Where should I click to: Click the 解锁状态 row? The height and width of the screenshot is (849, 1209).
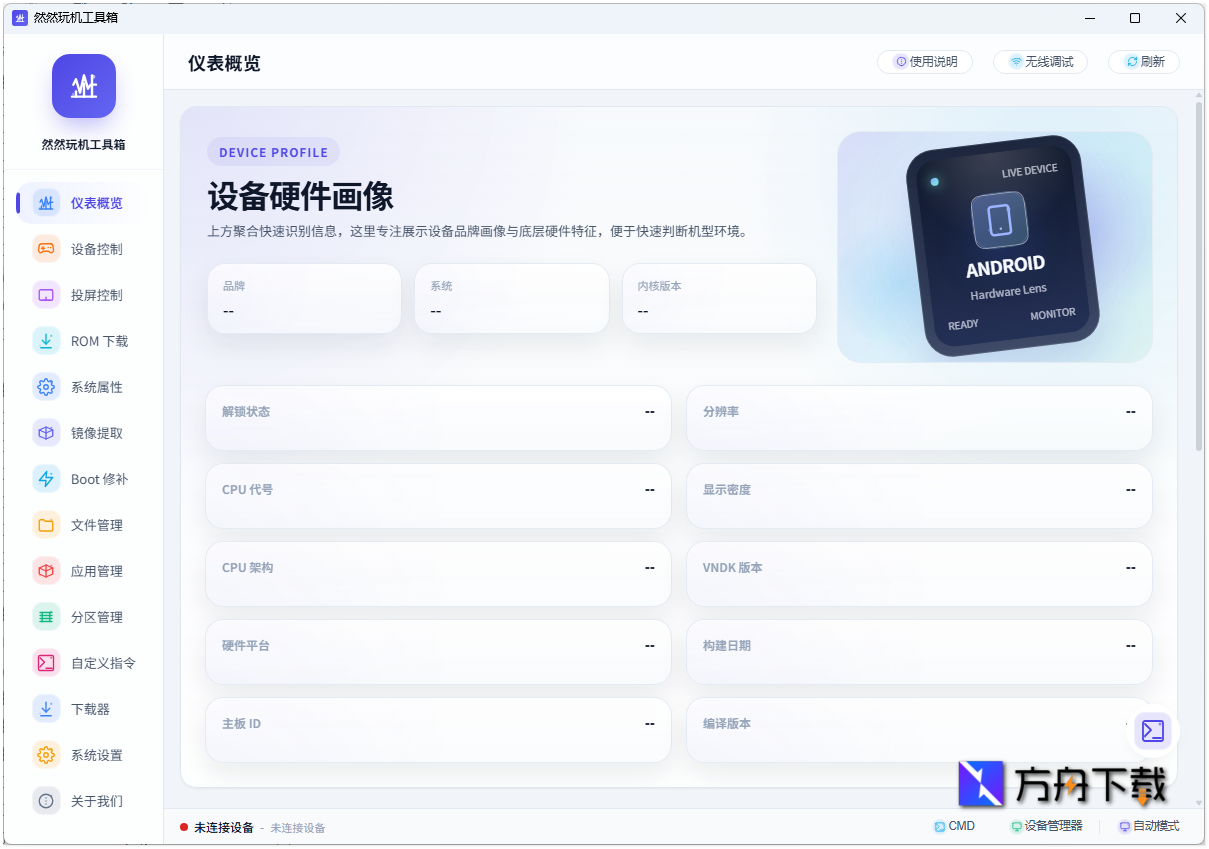pyautogui.click(x=438, y=418)
